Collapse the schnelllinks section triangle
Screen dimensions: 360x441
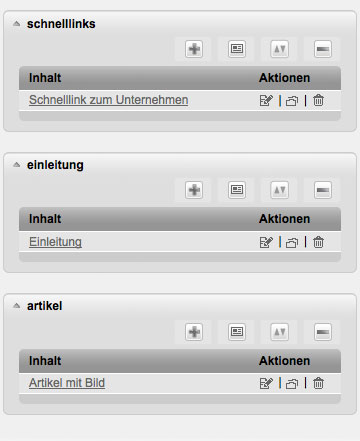(16, 24)
